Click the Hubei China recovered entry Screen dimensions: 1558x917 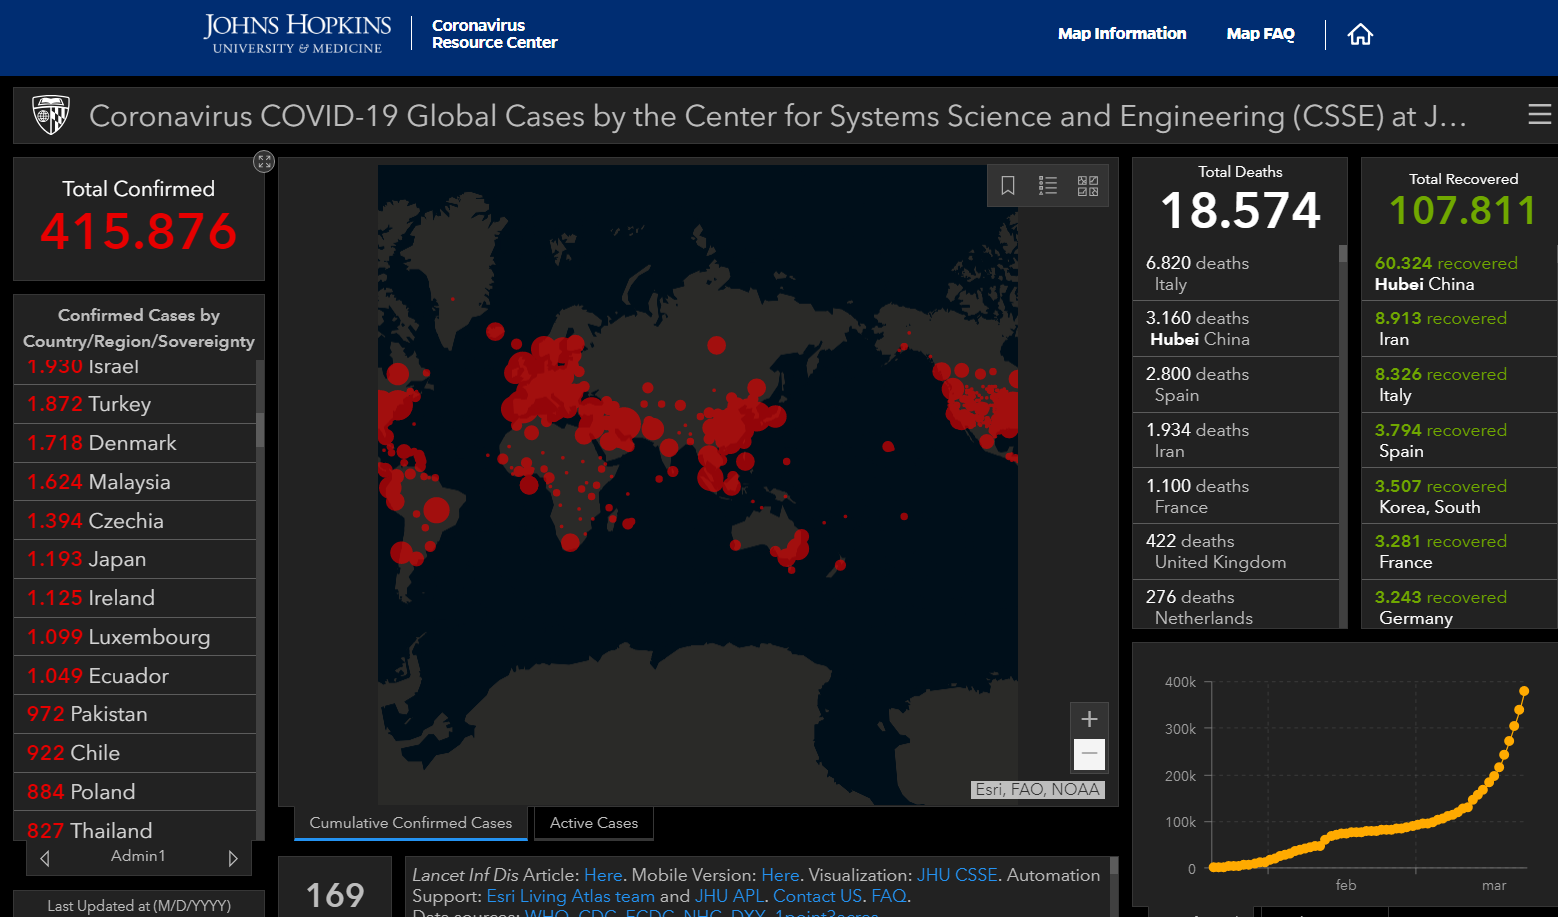pos(1460,273)
